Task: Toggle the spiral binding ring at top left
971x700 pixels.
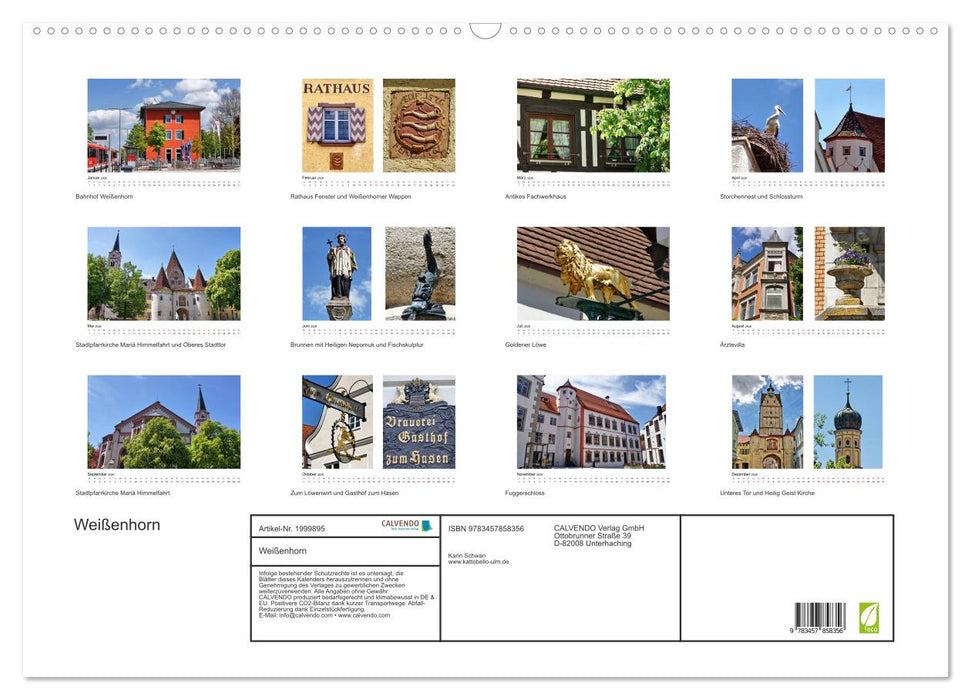Action: tap(37, 31)
